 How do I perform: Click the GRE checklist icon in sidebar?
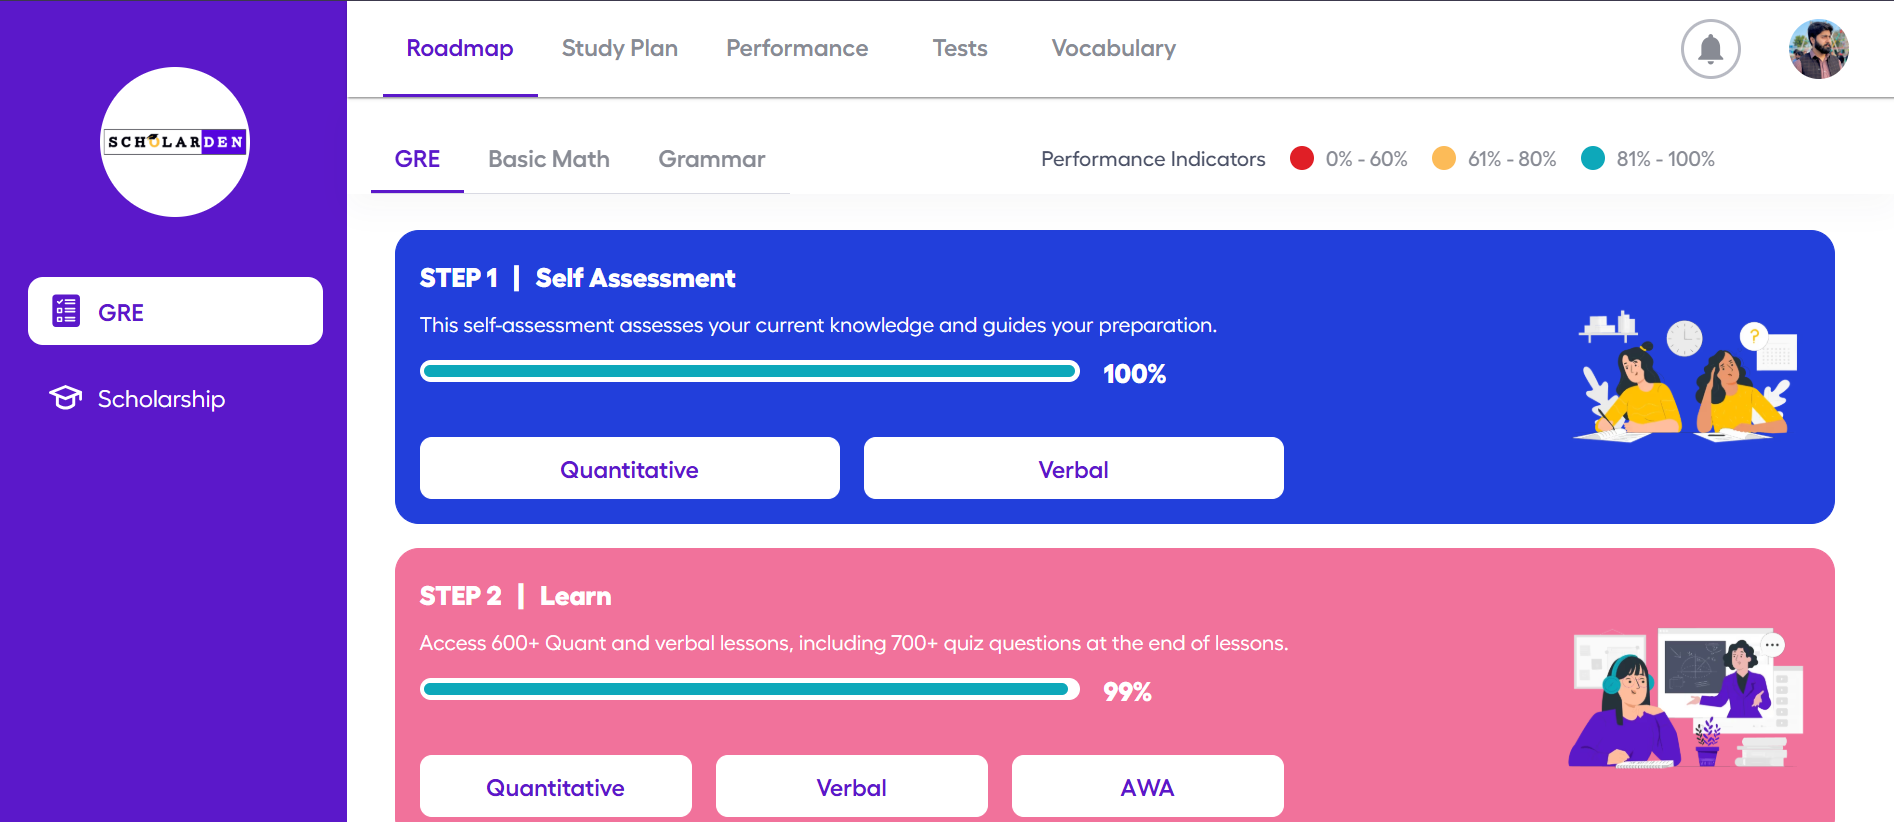[66, 311]
